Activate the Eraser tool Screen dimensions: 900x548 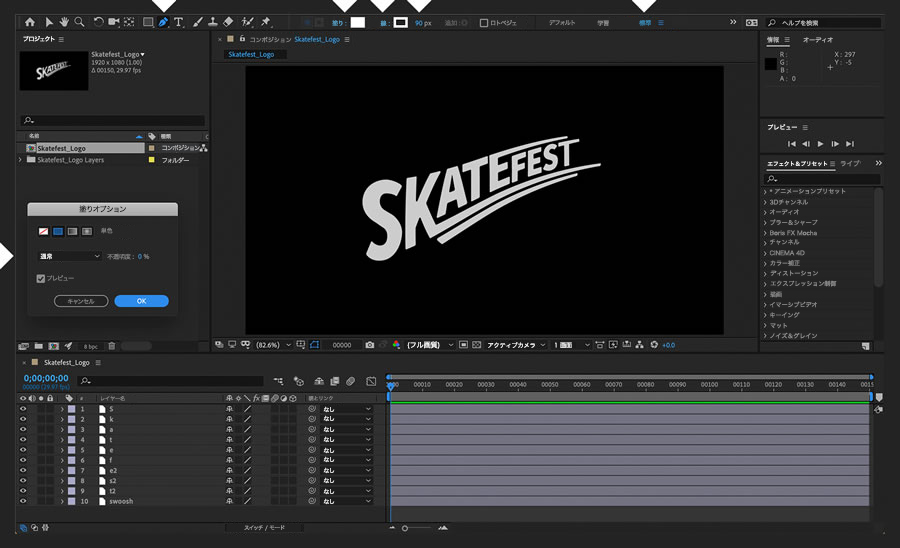click(228, 21)
